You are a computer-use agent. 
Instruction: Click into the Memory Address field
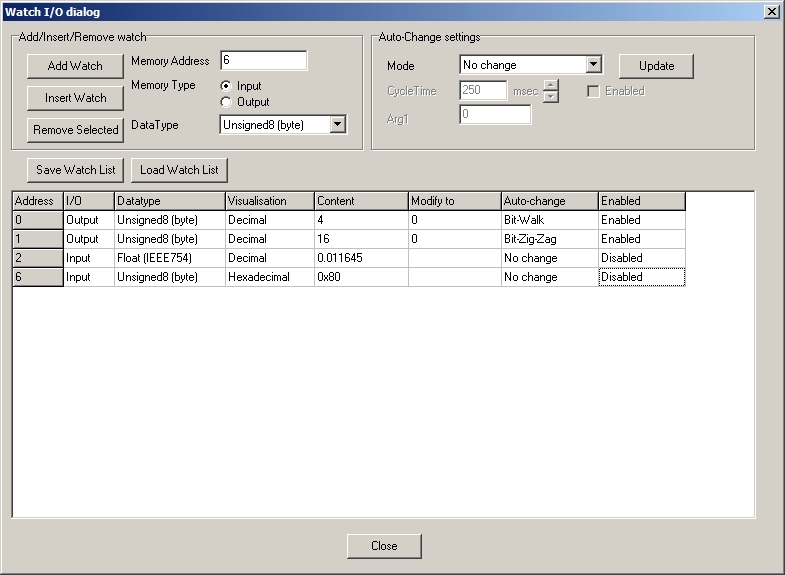(263, 61)
